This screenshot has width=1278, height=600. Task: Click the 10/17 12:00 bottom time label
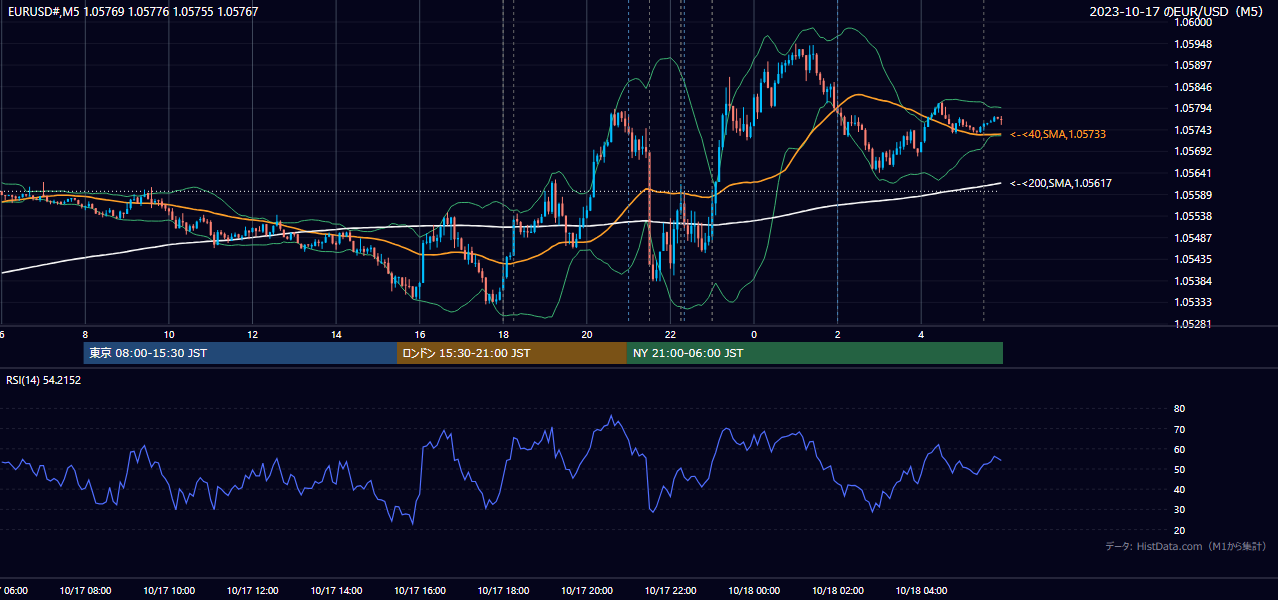pyautogui.click(x=253, y=591)
